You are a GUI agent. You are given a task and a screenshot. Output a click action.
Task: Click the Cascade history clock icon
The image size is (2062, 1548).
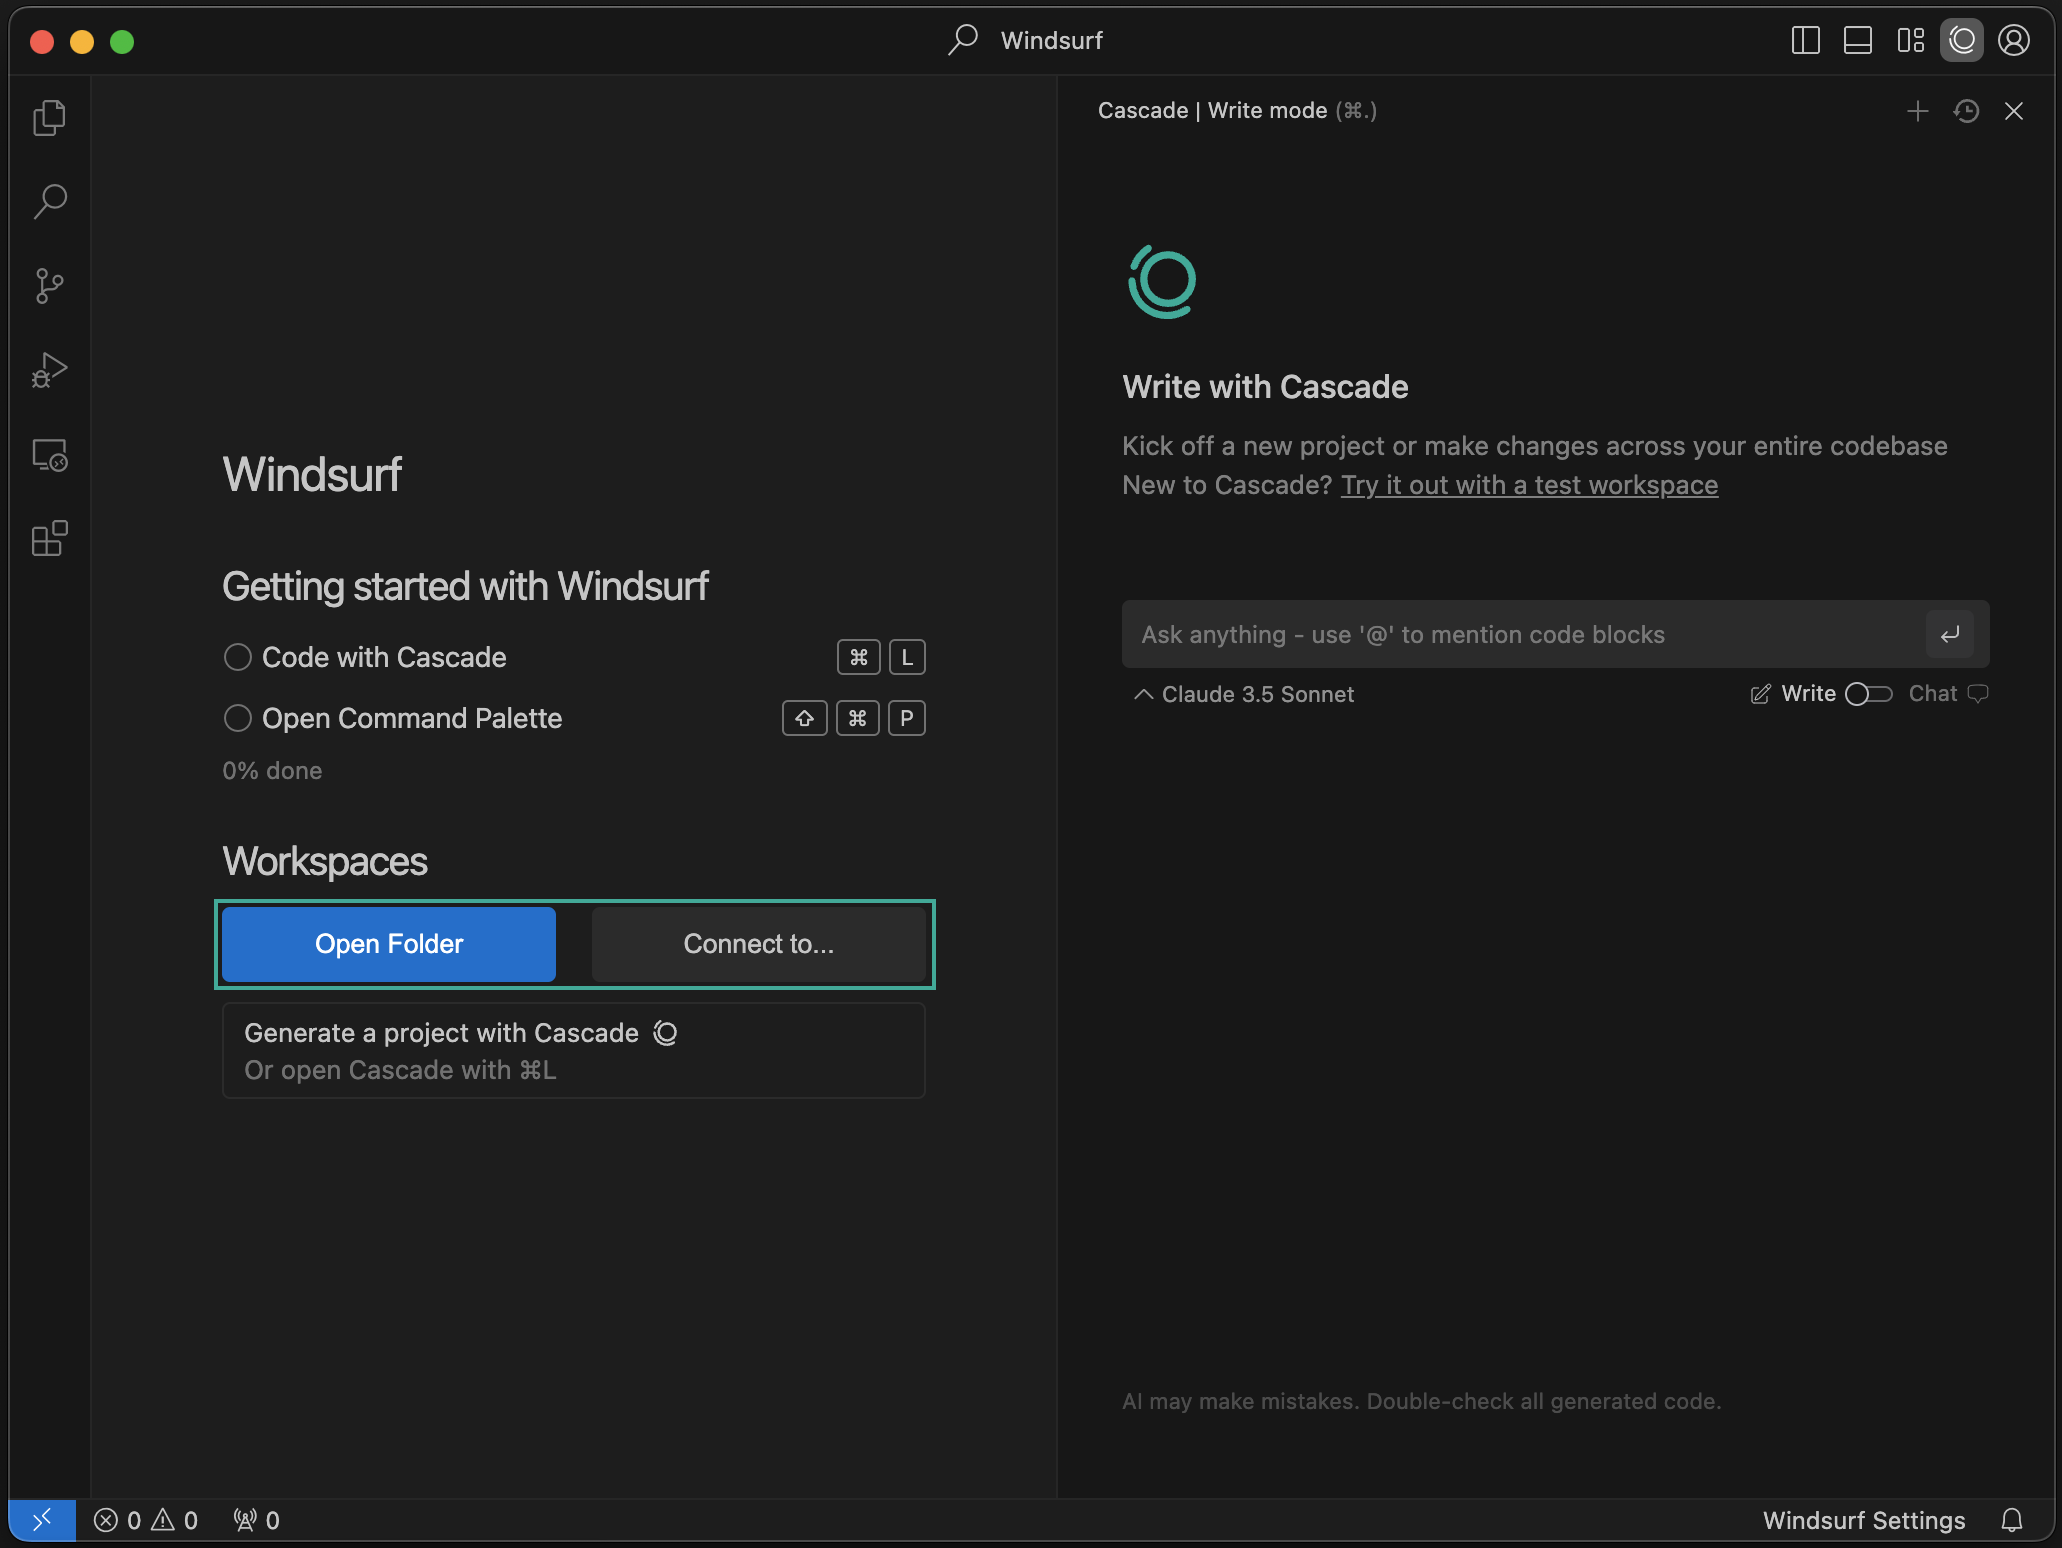pos(1966,111)
